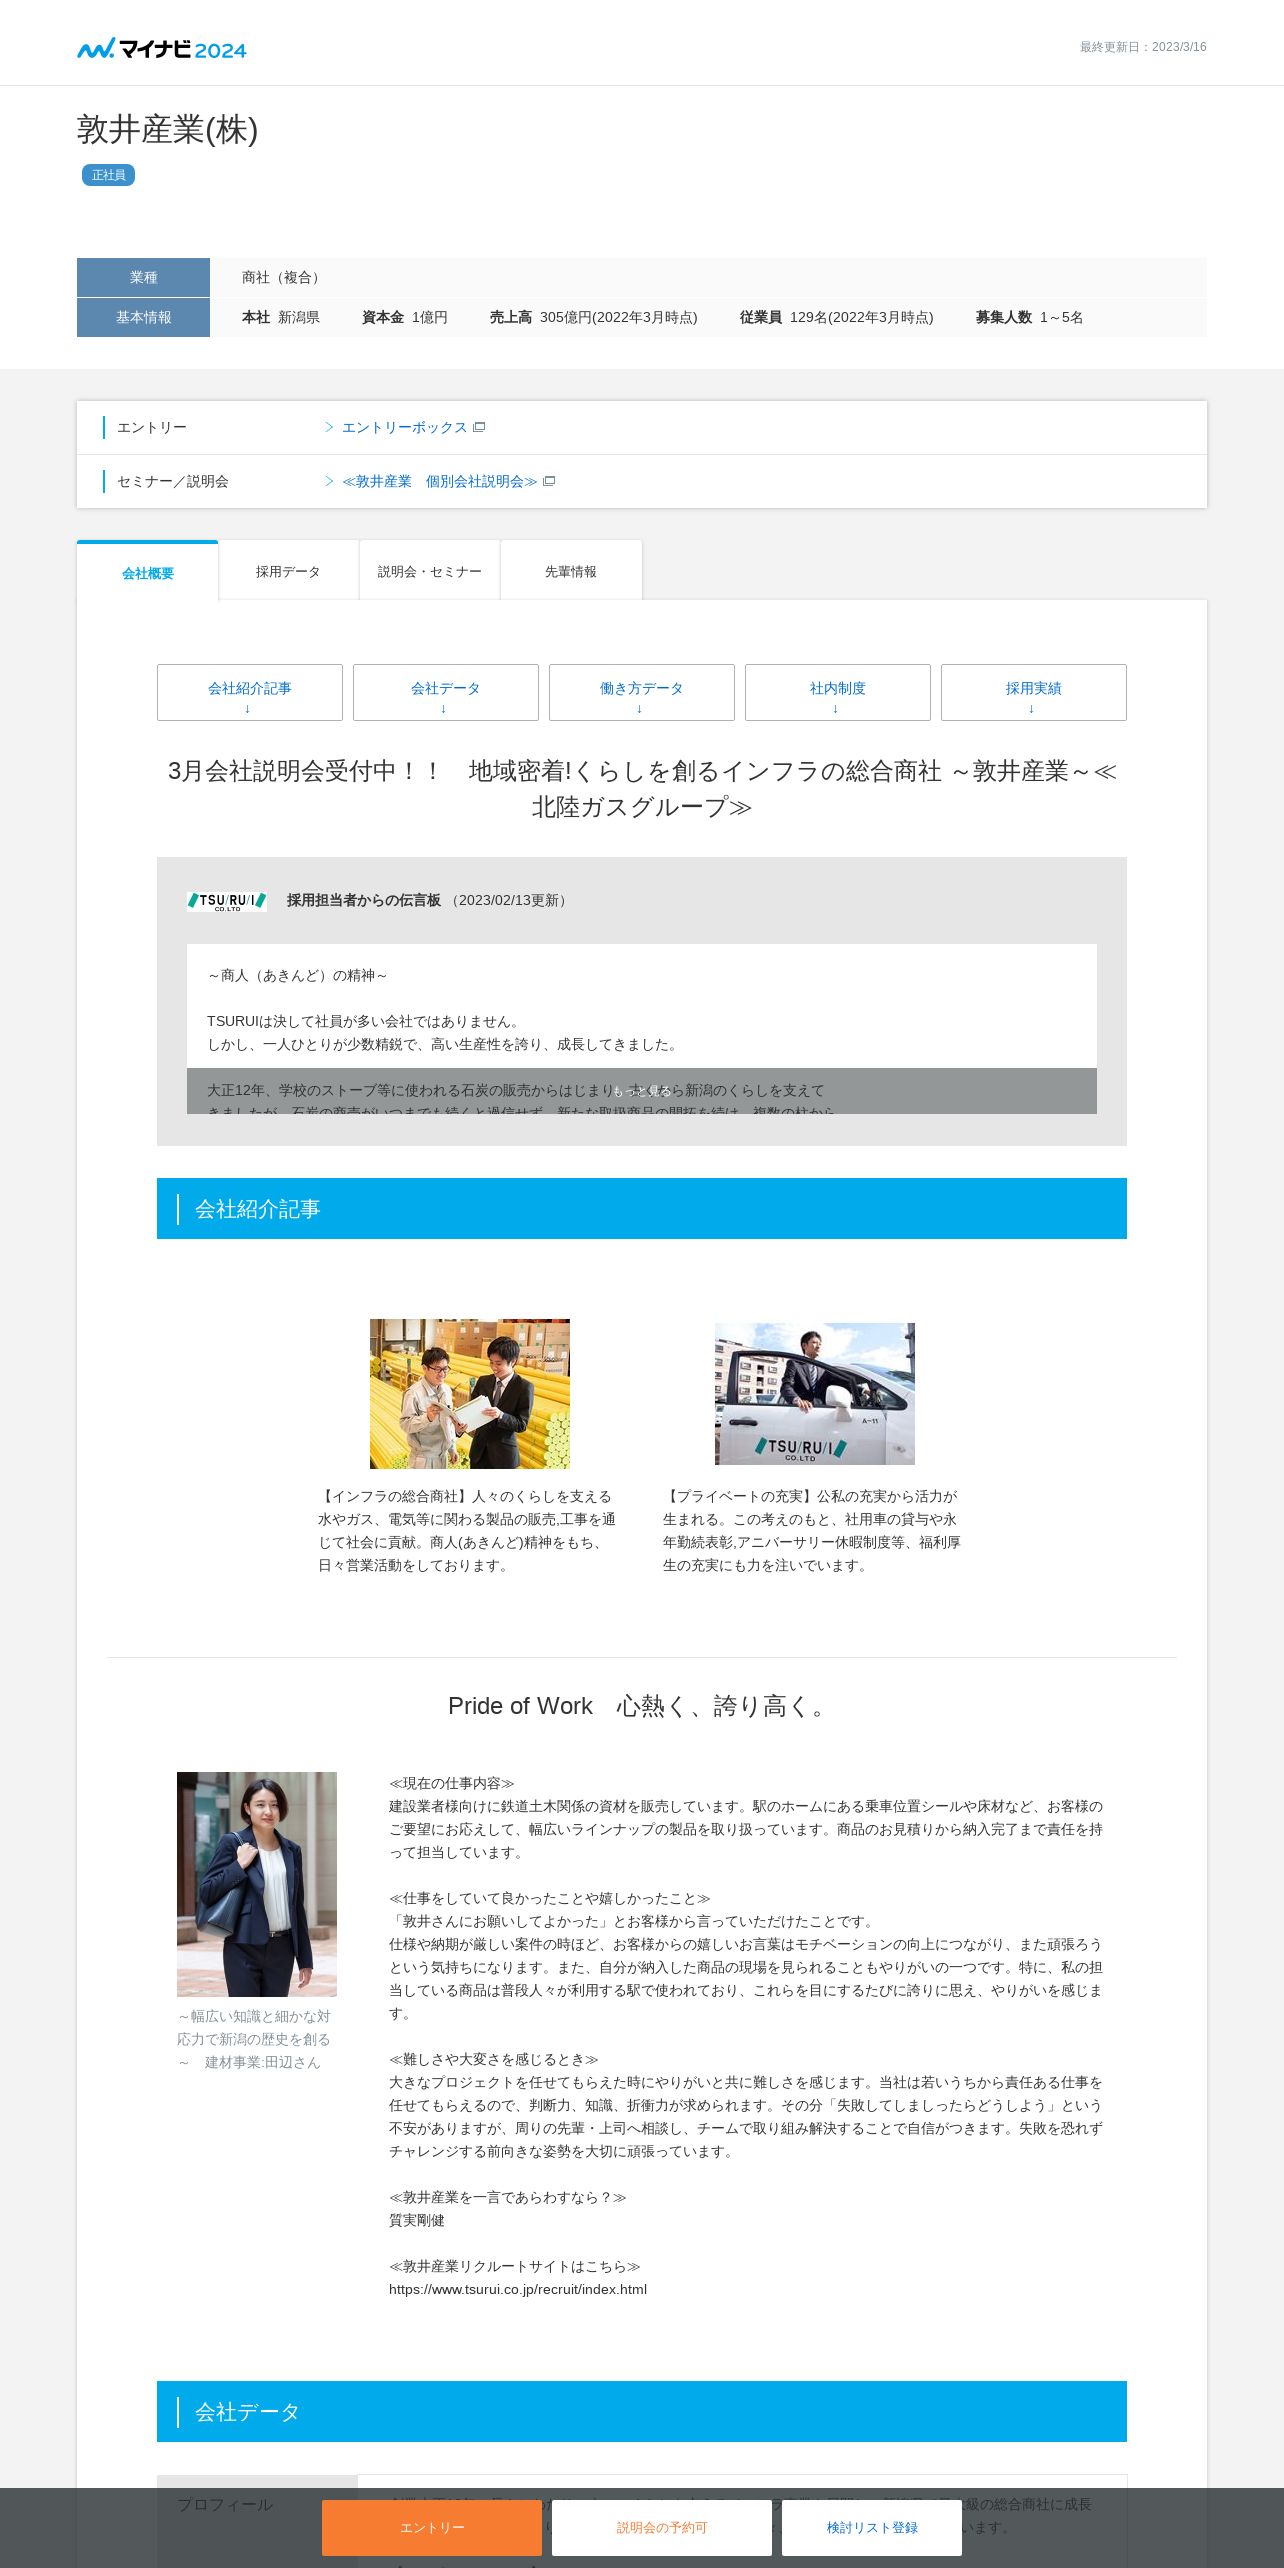Click the 【プライベートの充実】 article caption
The image size is (1284, 2568).
pyautogui.click(x=812, y=1531)
